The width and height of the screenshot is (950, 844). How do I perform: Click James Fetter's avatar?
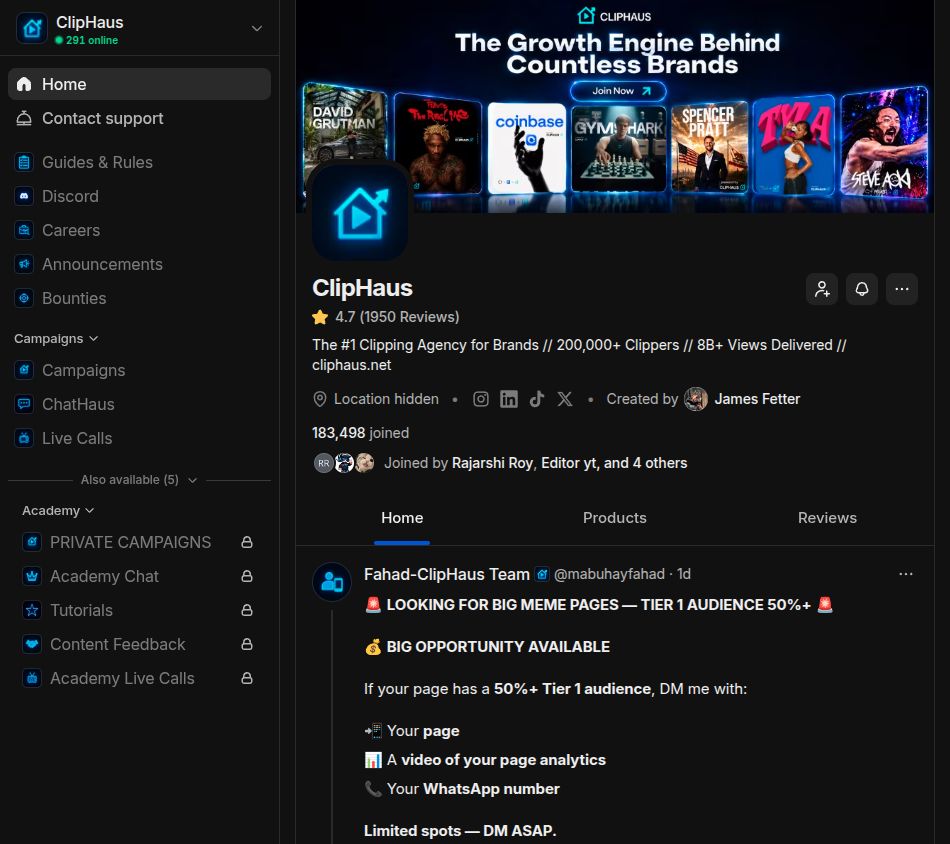pos(696,399)
